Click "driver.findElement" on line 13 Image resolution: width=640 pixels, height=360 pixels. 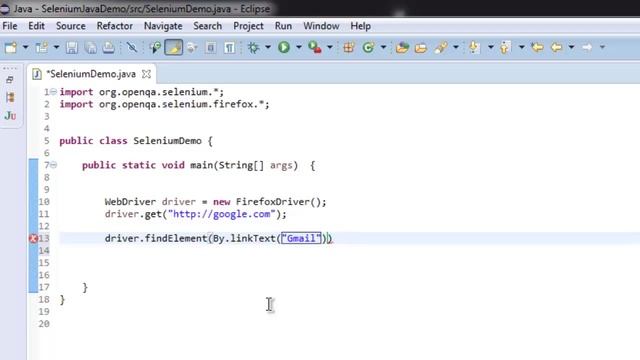click(156, 238)
